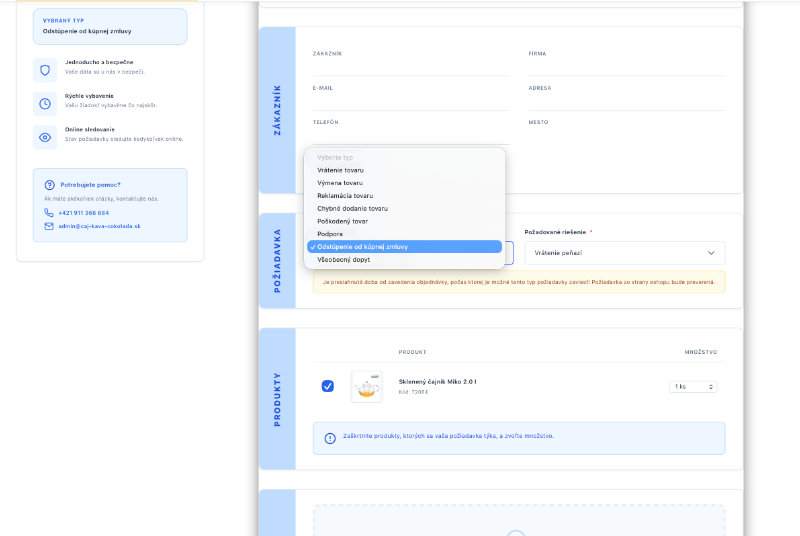Click the Zákazník input field
This screenshot has width=800, height=536.
click(x=411, y=67)
